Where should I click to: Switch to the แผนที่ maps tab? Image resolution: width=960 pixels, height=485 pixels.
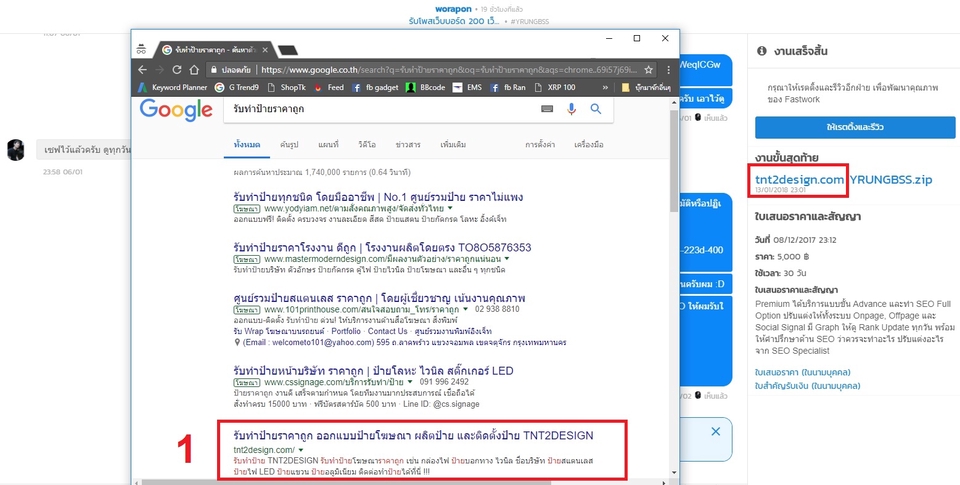(x=328, y=145)
